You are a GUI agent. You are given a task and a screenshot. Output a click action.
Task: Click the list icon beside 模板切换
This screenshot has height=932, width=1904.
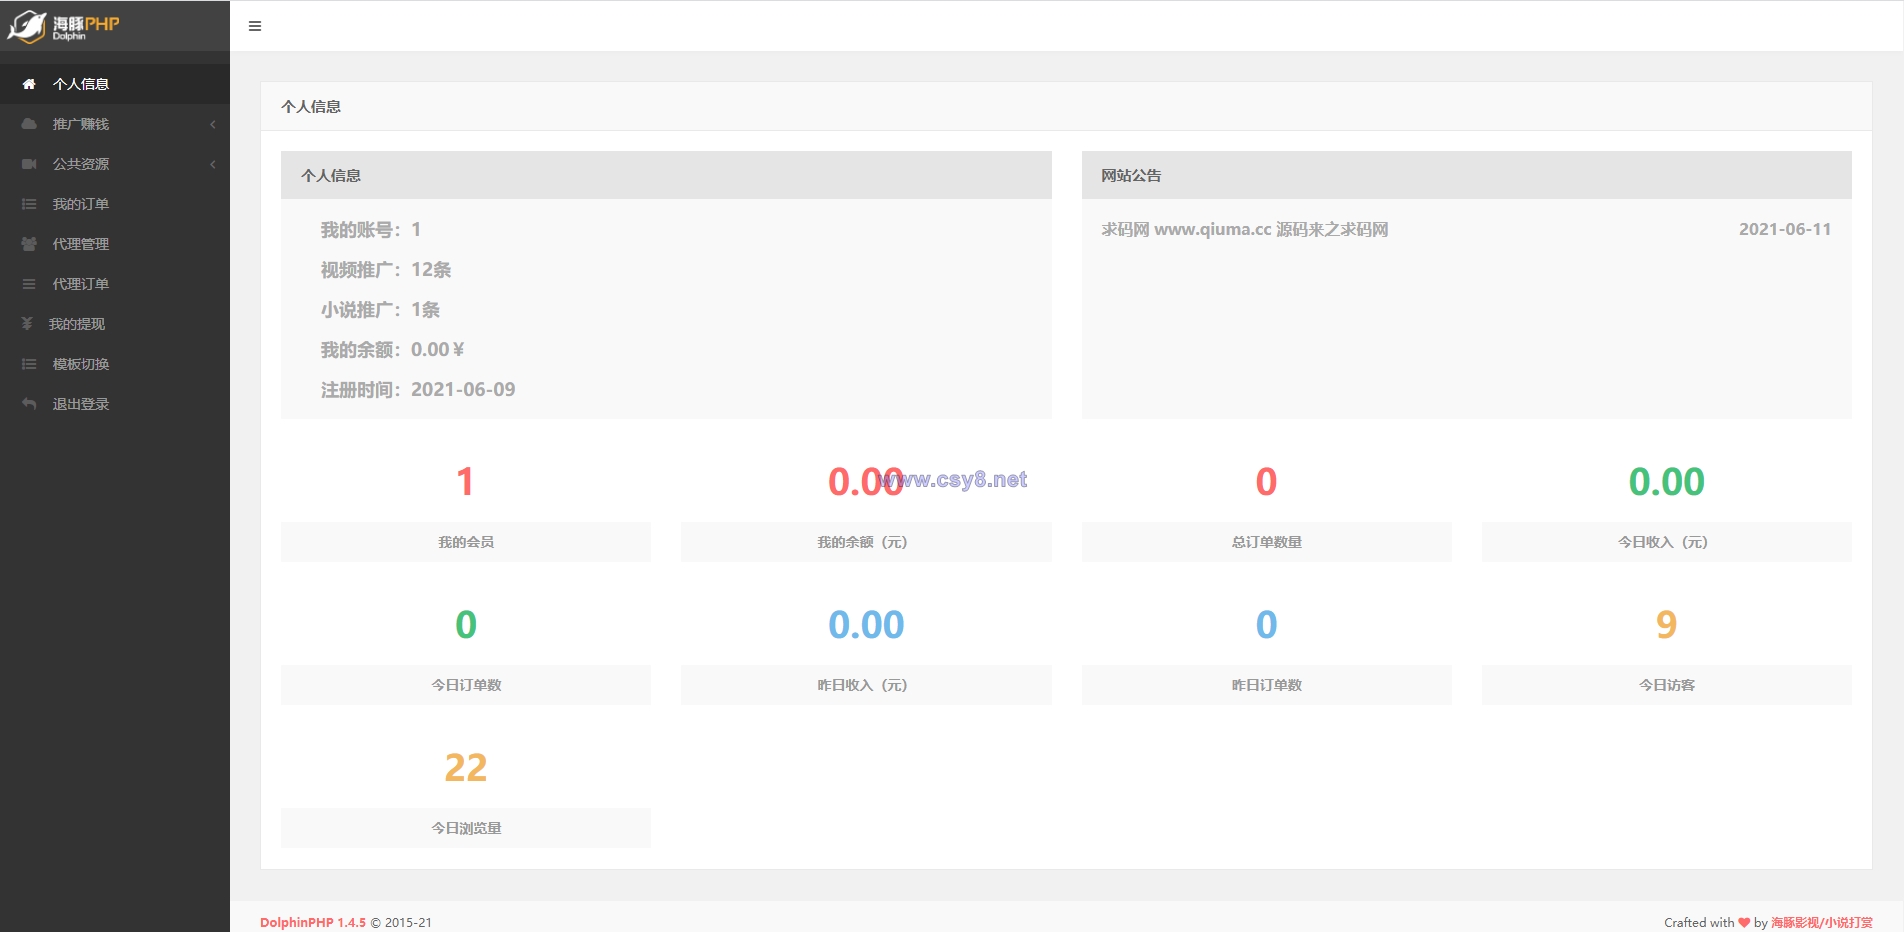pos(29,364)
